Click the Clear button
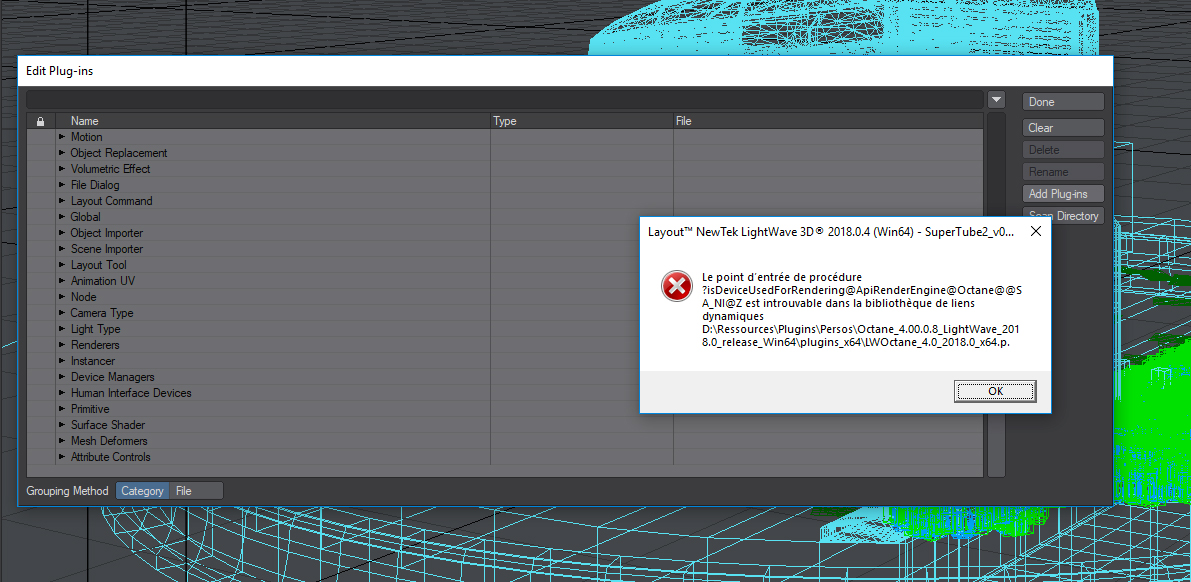This screenshot has width=1191, height=582. tap(1063, 128)
